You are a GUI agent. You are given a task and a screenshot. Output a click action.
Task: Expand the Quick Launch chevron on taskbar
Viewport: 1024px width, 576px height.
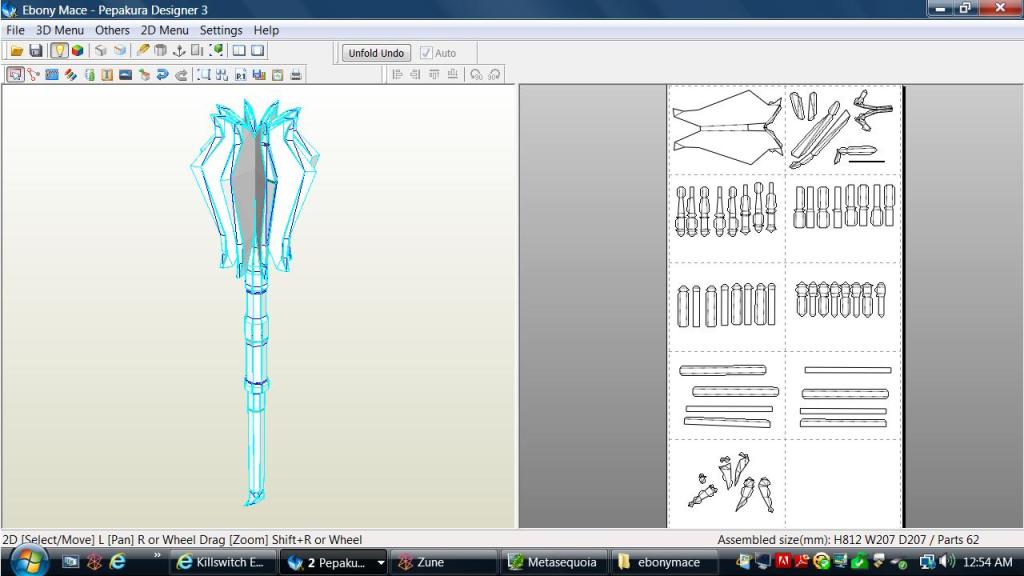[x=157, y=556]
